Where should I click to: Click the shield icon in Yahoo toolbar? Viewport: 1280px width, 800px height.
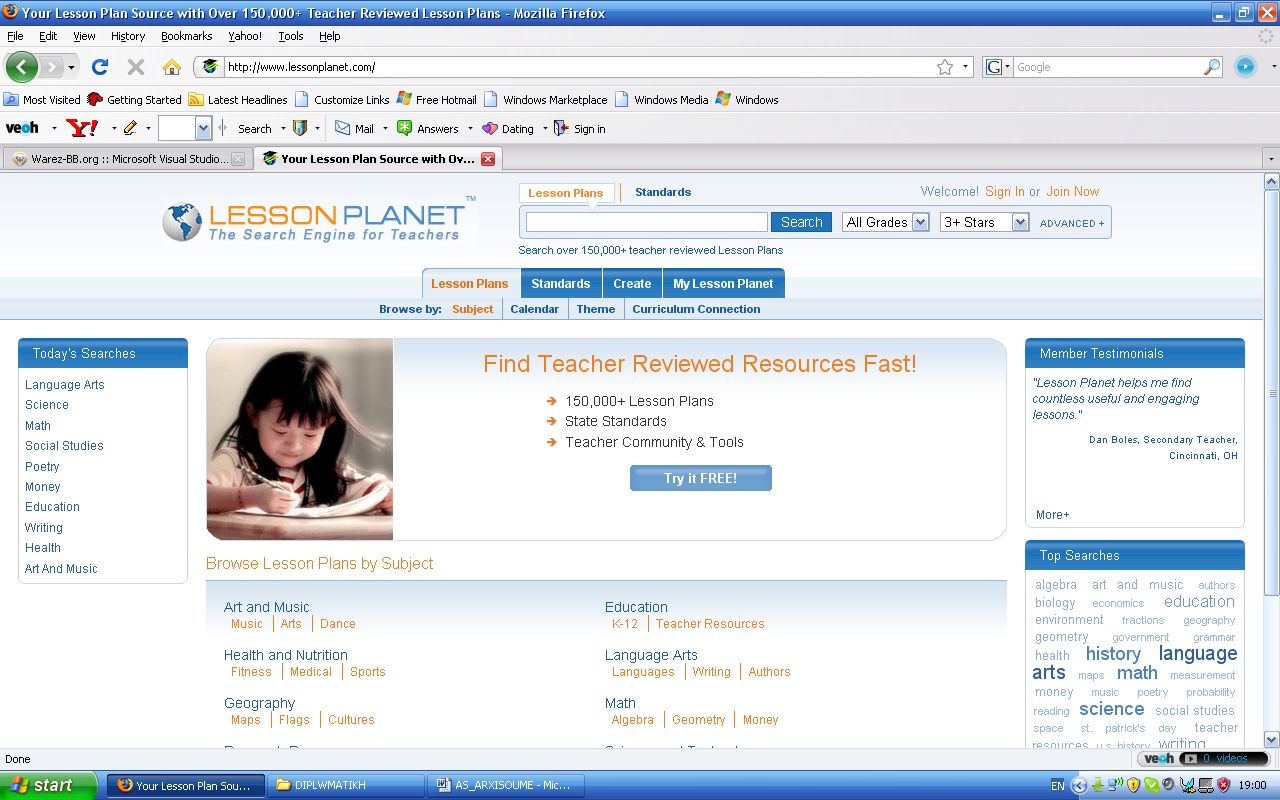coord(300,128)
